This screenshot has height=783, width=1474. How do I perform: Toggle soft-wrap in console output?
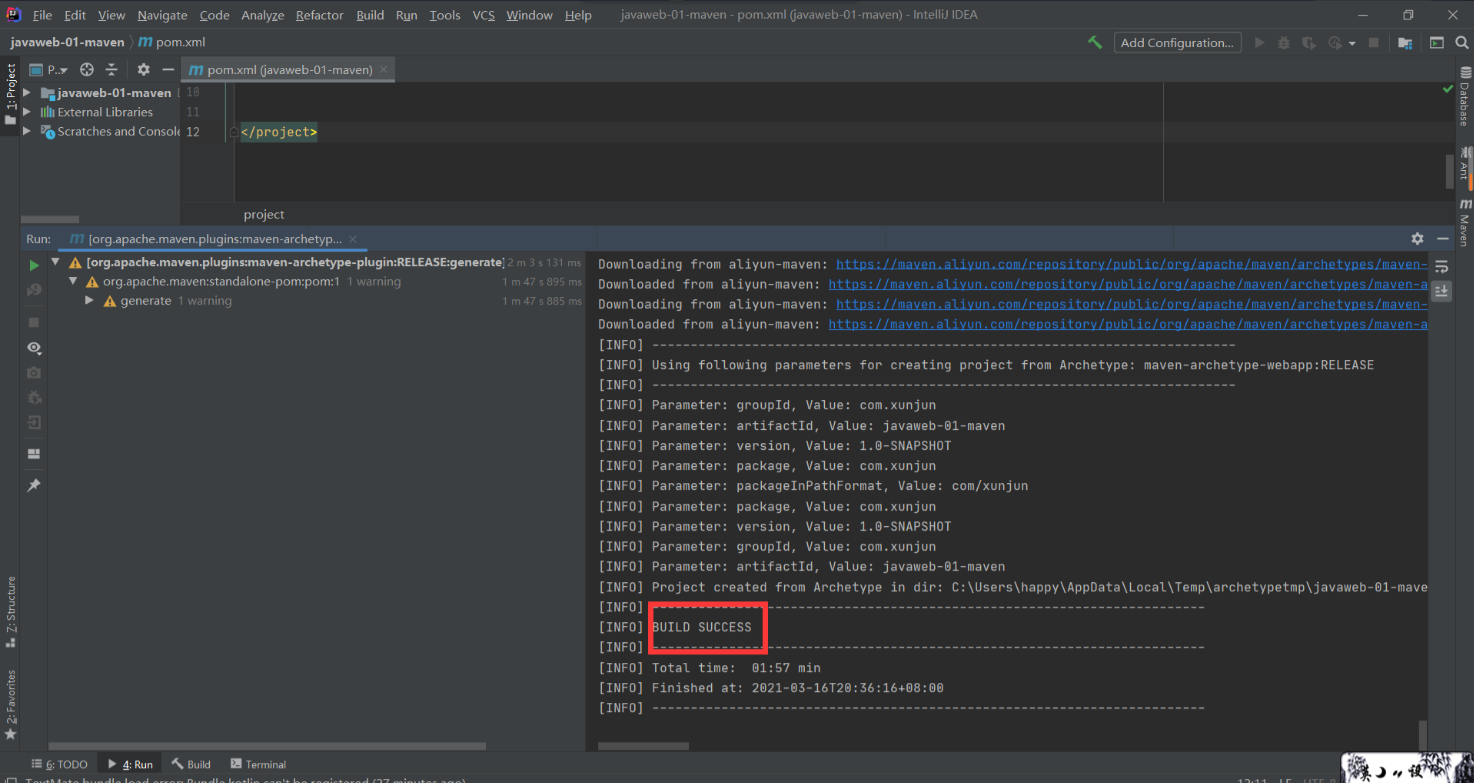point(1441,266)
